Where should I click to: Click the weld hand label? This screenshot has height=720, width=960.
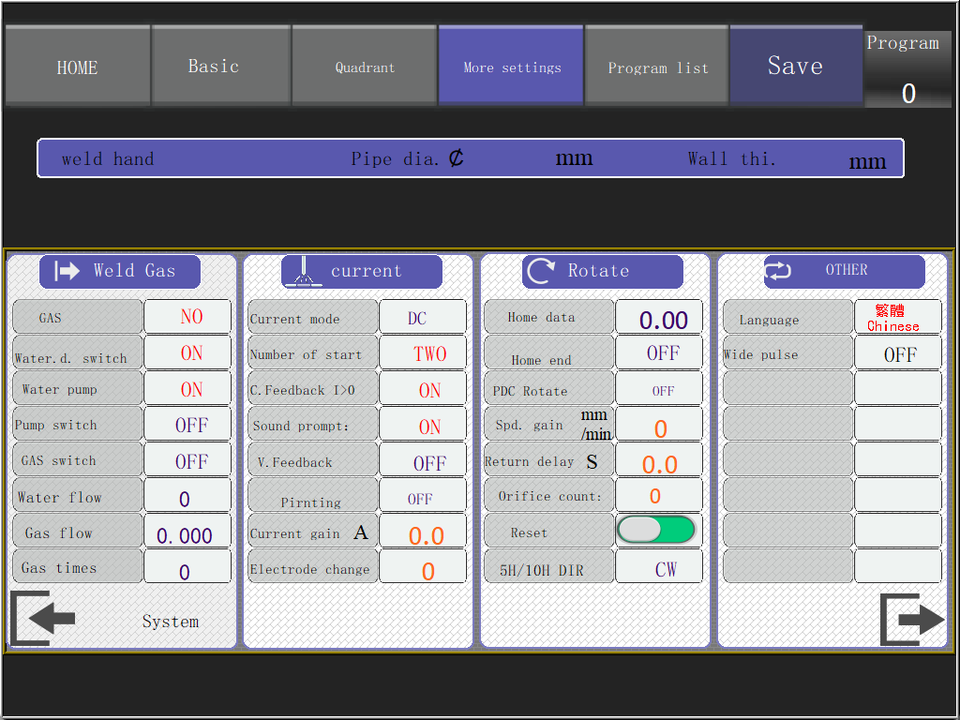point(108,159)
